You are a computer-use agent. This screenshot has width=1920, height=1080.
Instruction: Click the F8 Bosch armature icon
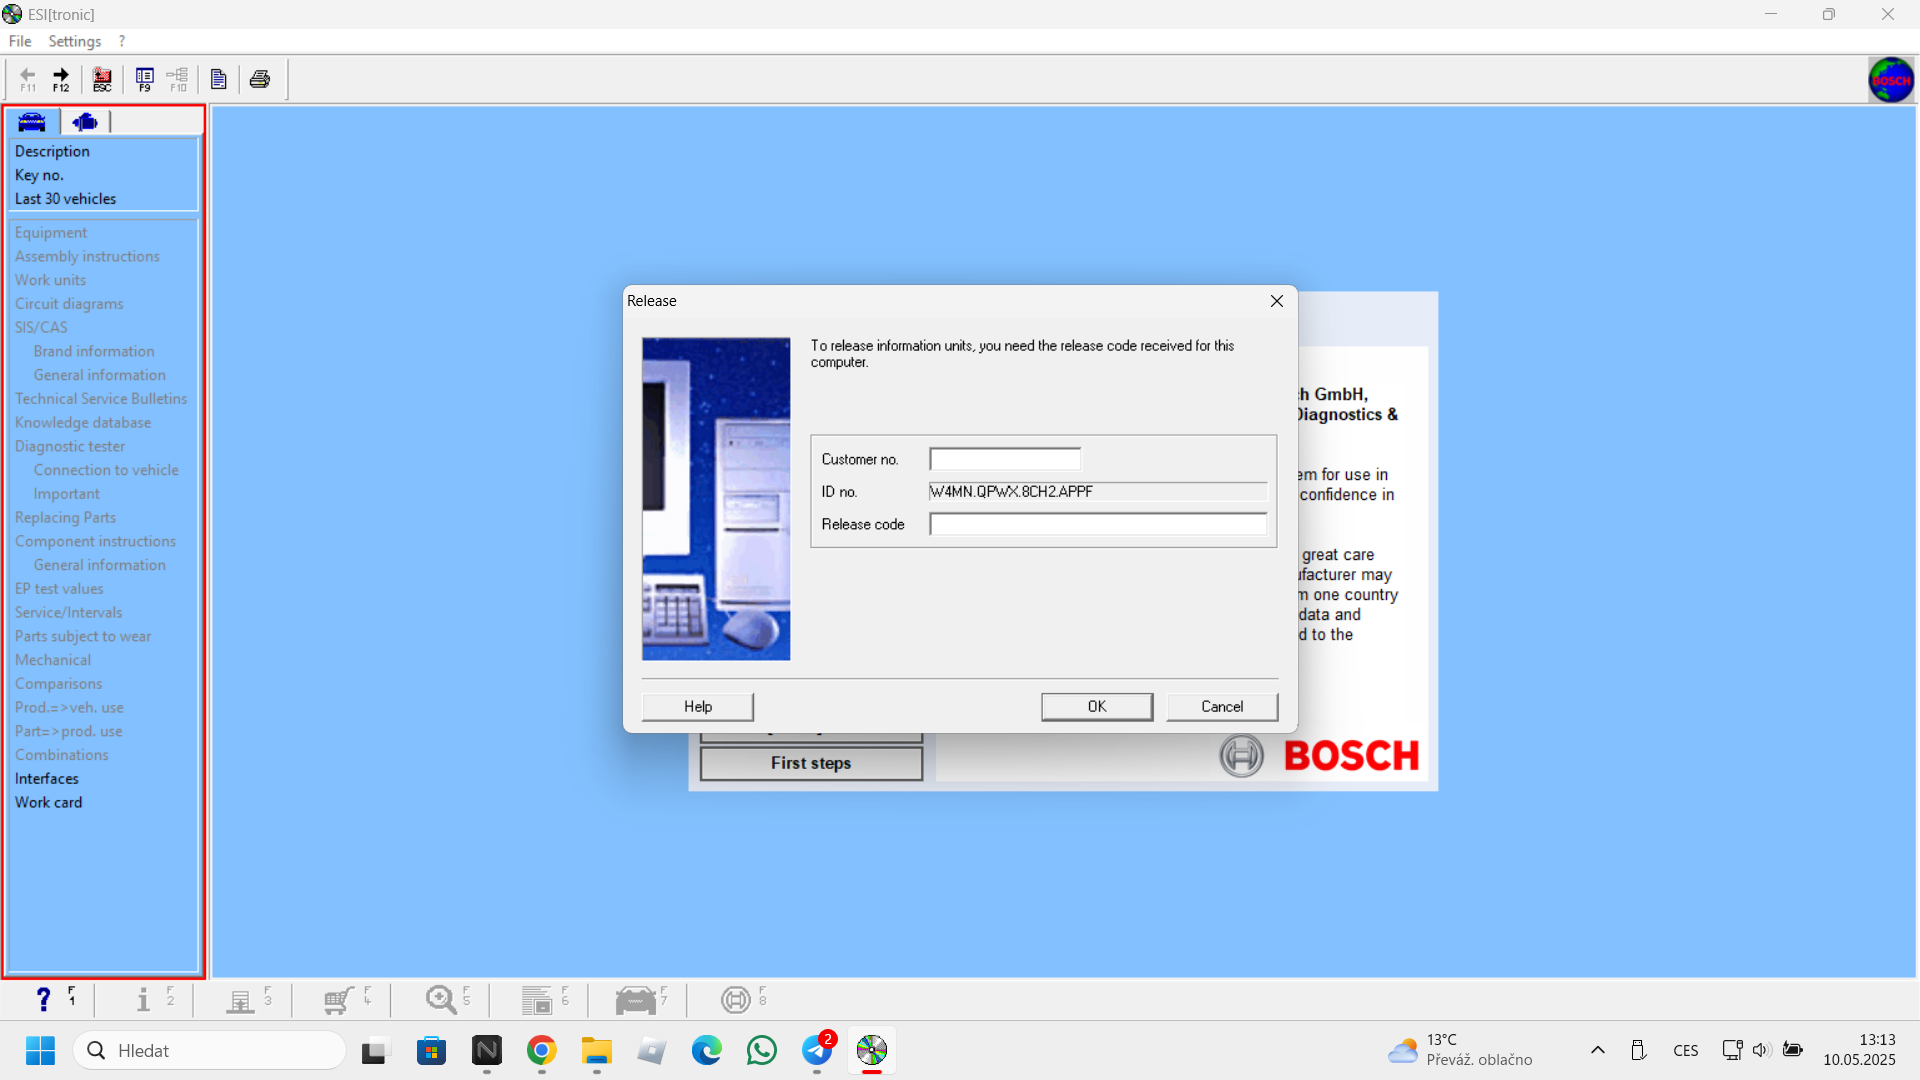pos(736,999)
